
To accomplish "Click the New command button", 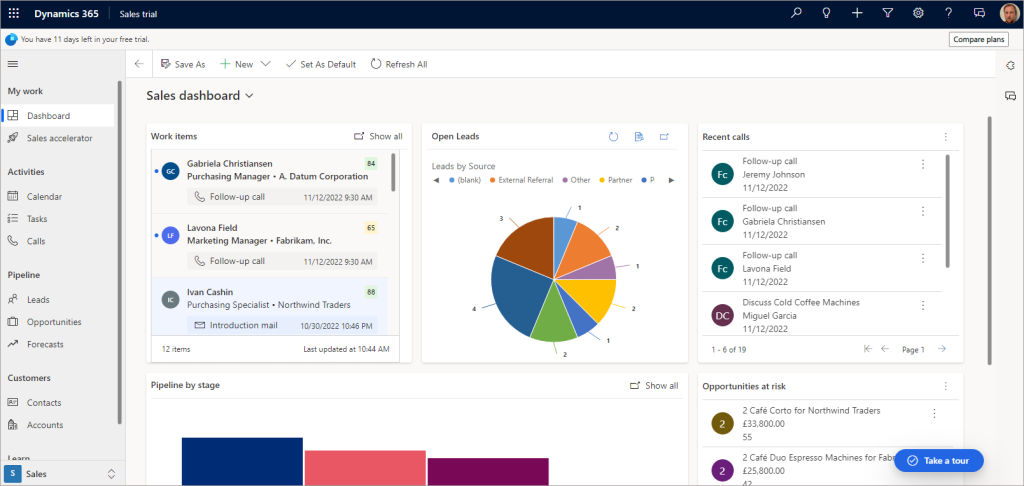I will click(236, 64).
